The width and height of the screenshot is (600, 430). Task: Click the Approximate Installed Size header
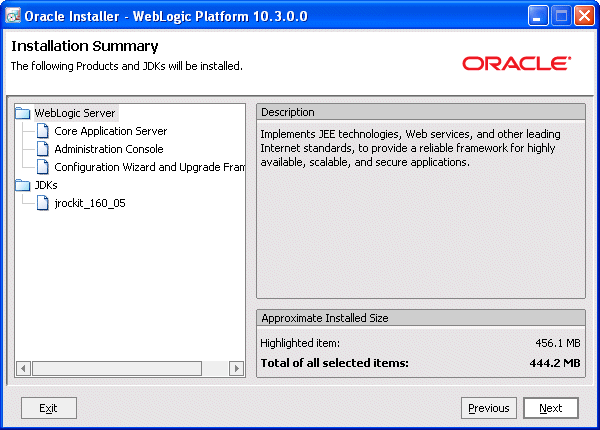point(421,318)
